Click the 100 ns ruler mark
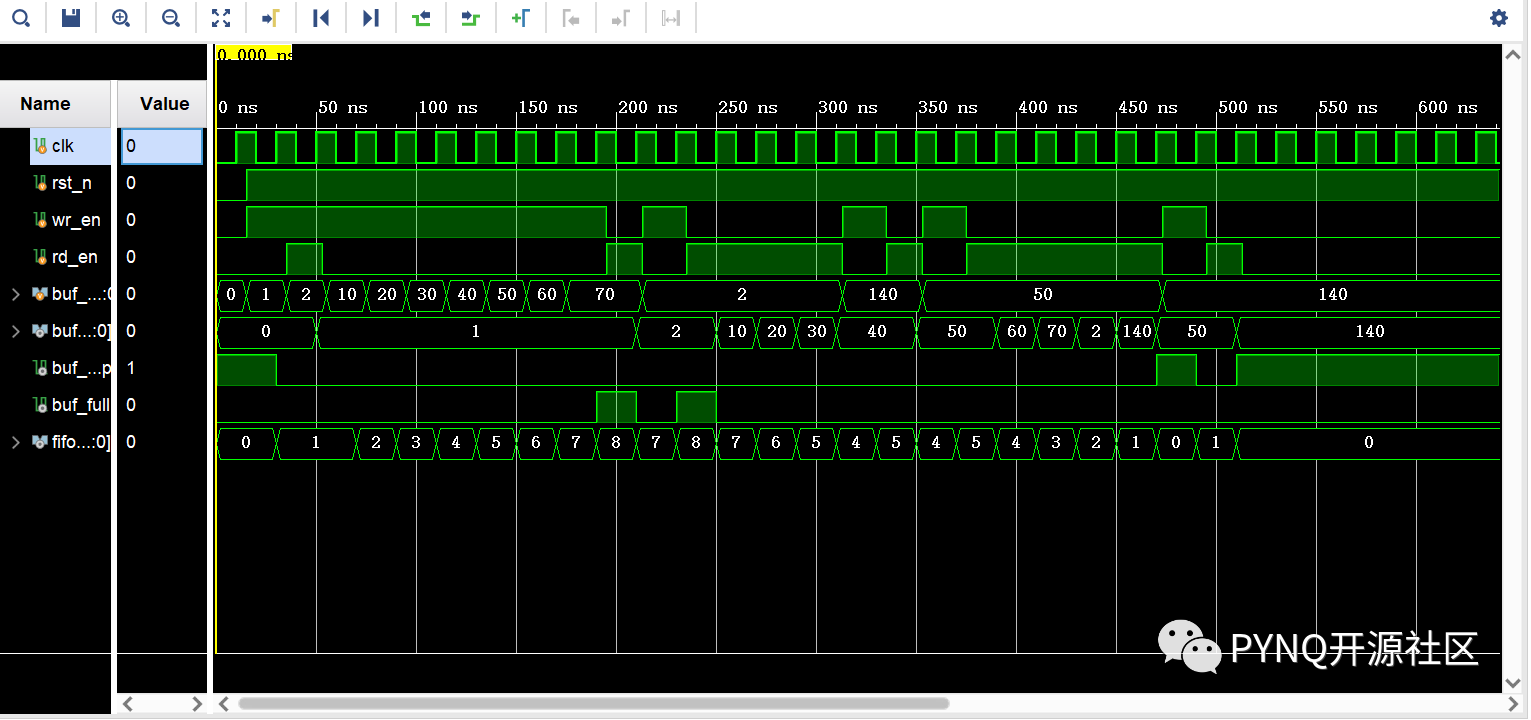1531x720 pixels. click(x=448, y=107)
